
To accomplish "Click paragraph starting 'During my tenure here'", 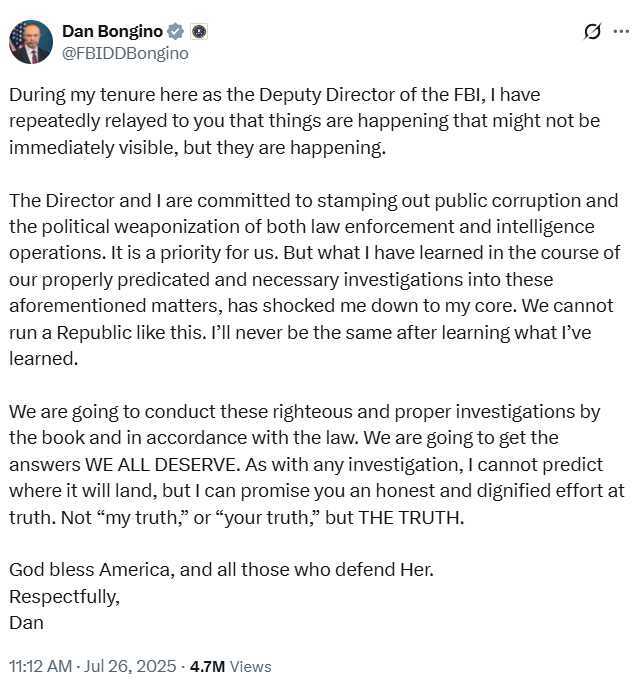I will [x=304, y=121].
